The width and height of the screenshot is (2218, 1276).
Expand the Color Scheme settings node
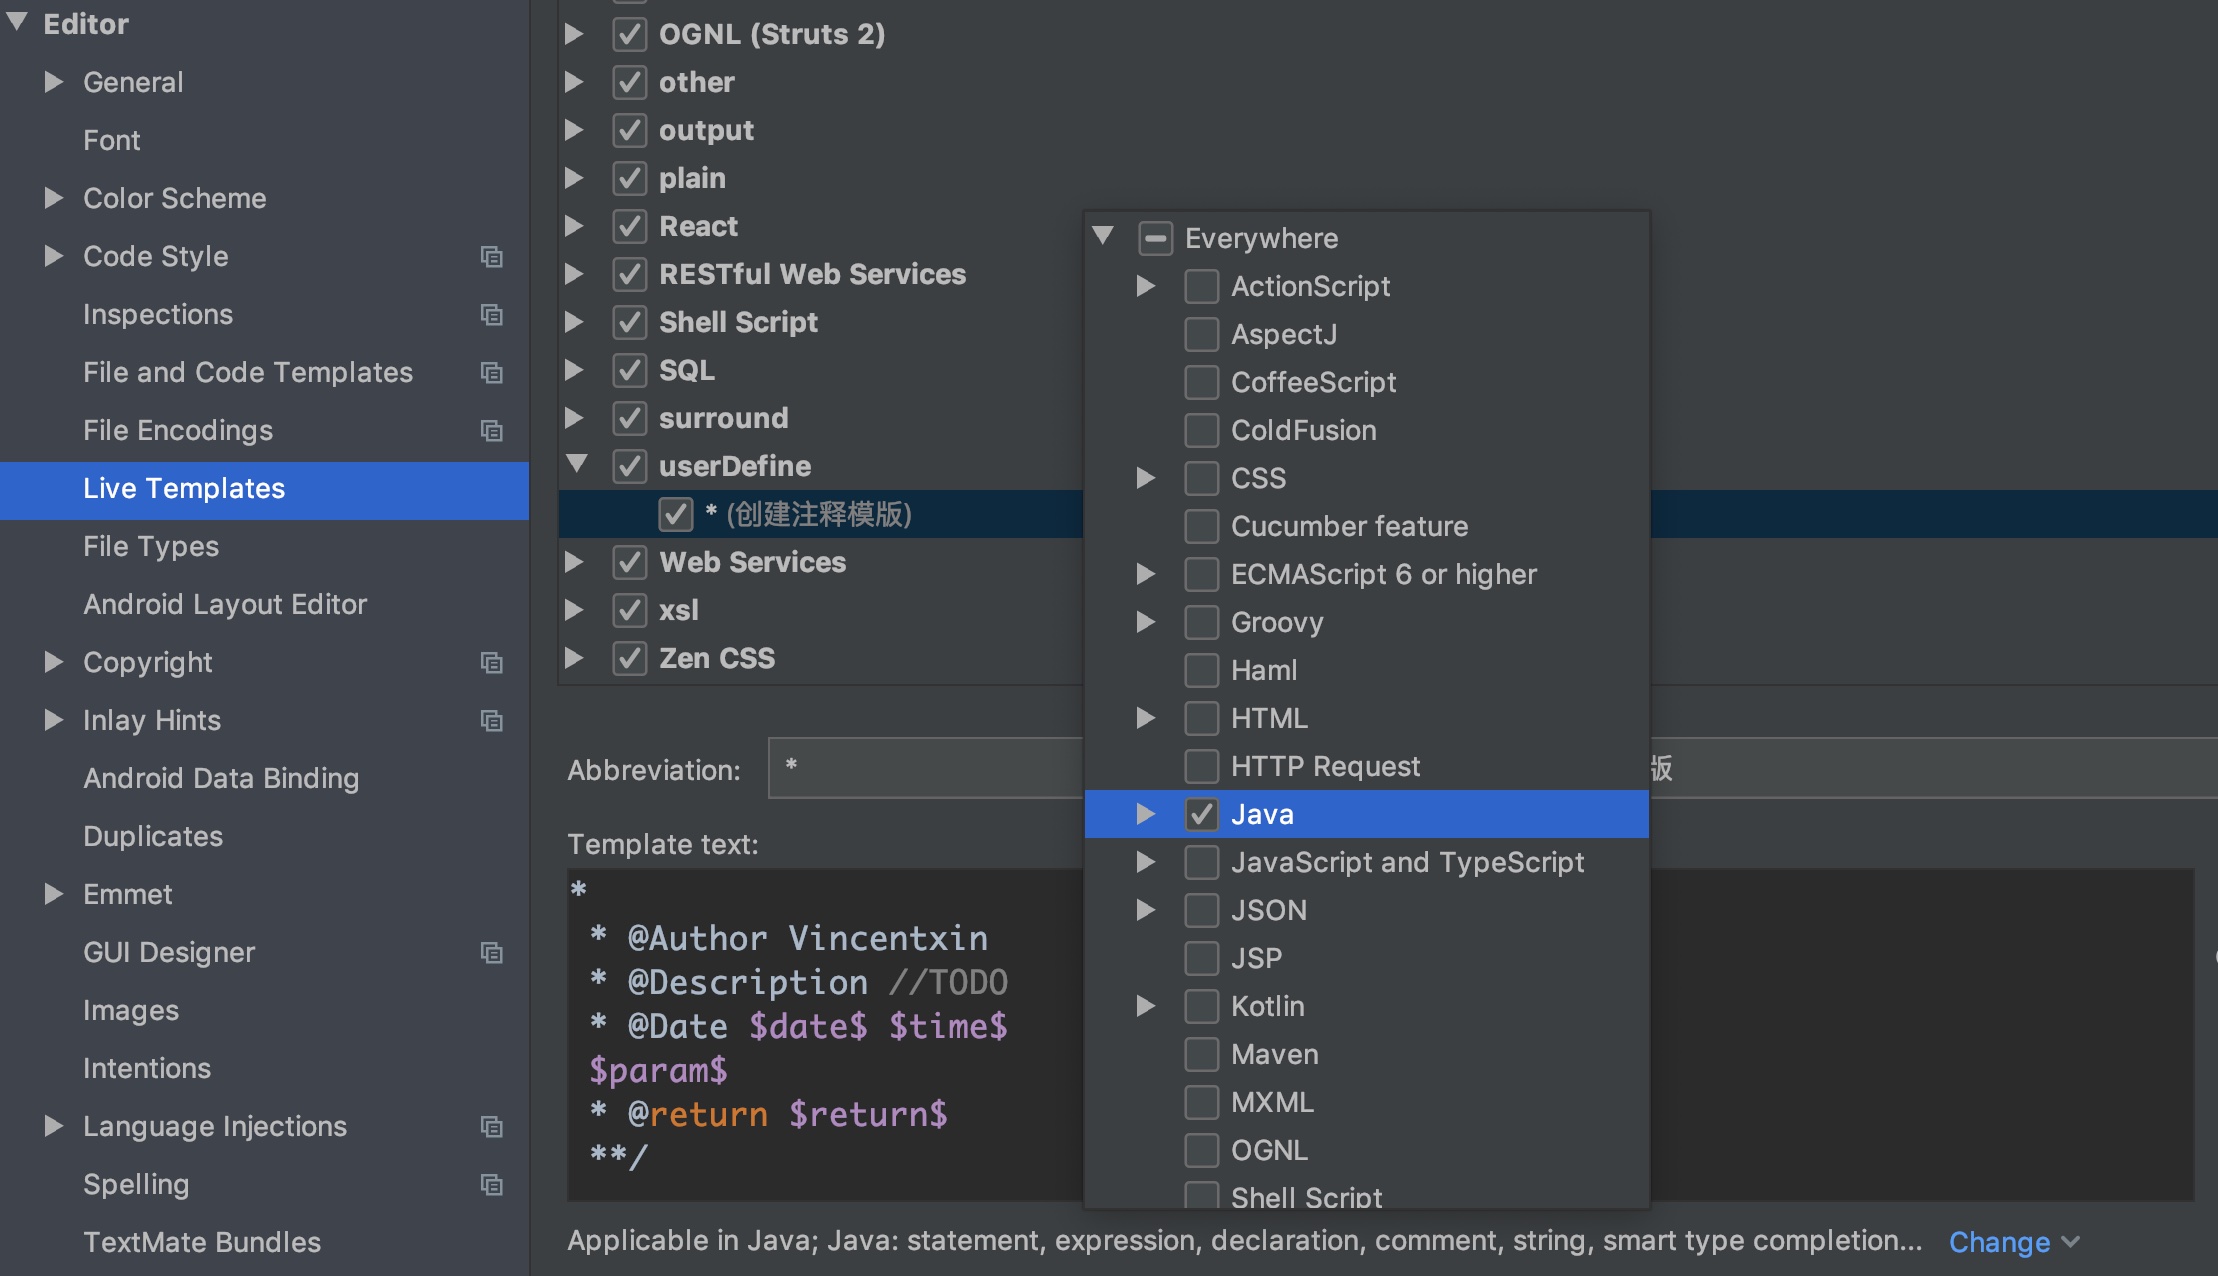pos(54,198)
